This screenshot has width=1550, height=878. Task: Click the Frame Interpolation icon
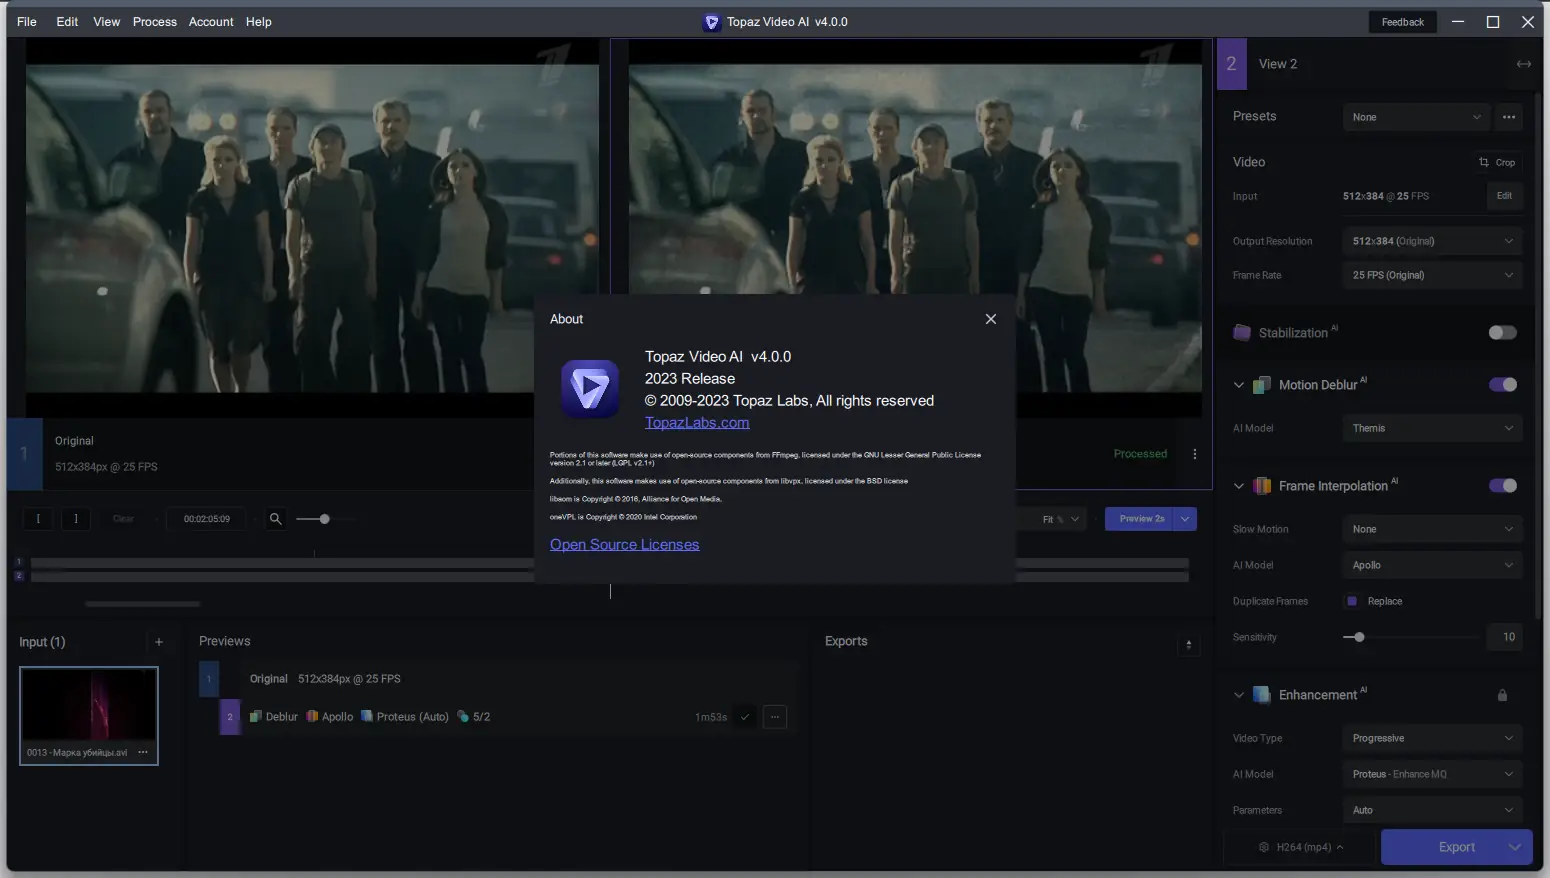1262,486
